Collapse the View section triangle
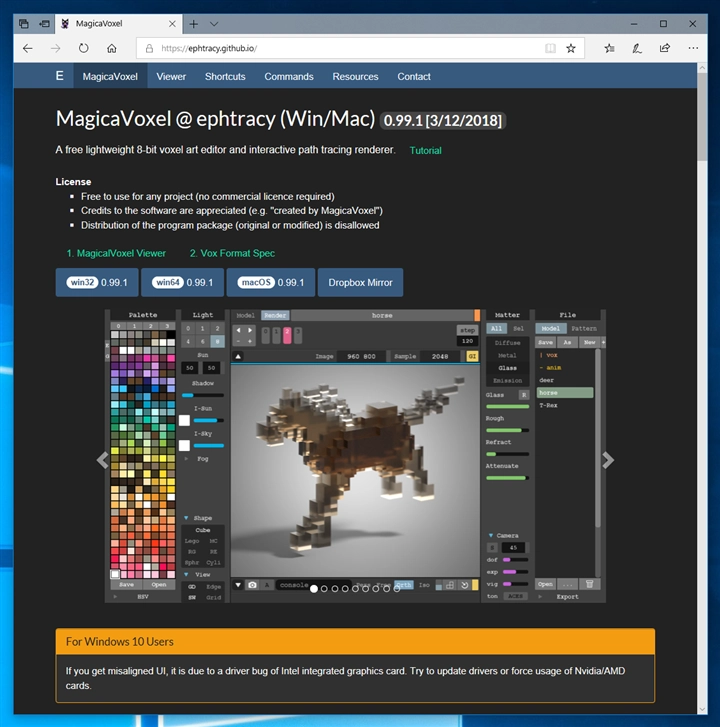 click(186, 574)
